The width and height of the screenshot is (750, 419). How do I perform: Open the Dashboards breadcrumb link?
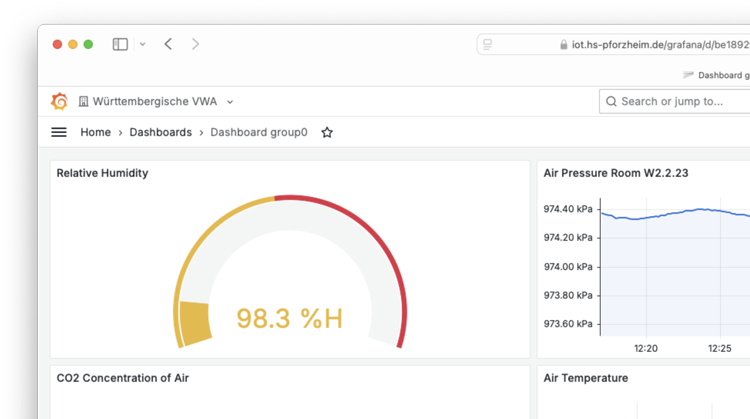pos(160,132)
